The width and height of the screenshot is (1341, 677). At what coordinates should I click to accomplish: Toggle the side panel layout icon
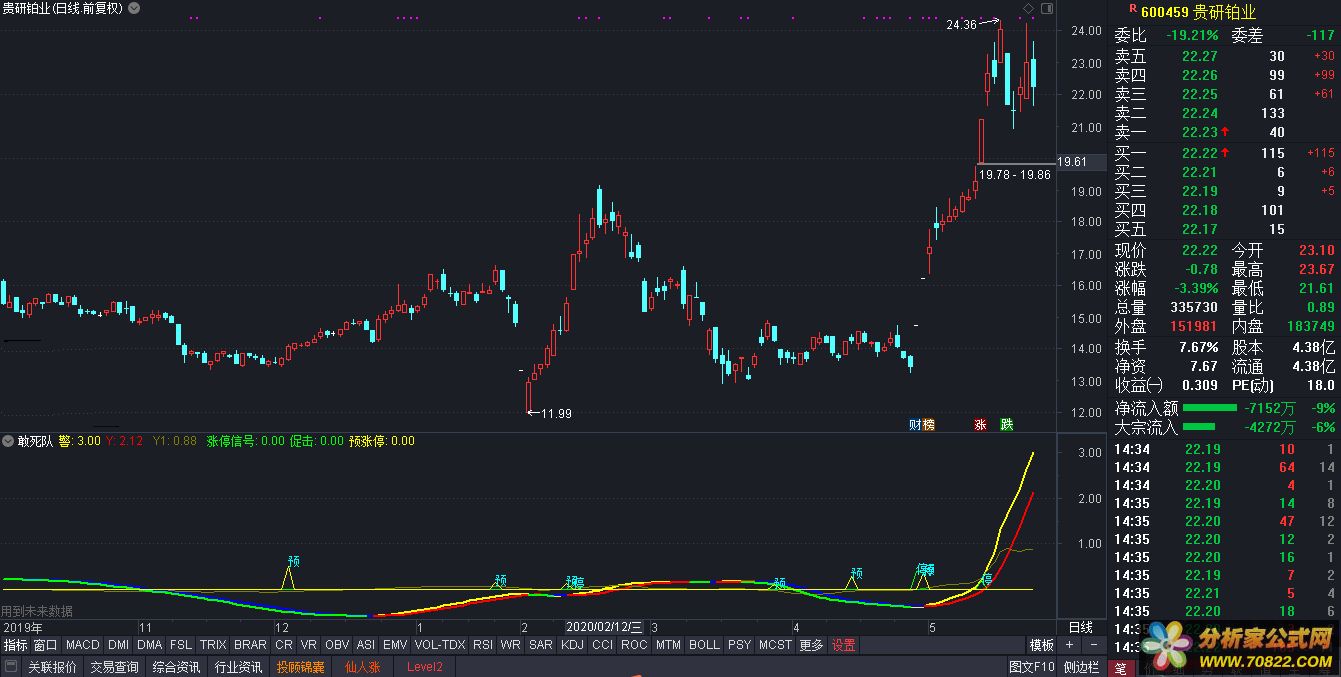click(x=1047, y=8)
